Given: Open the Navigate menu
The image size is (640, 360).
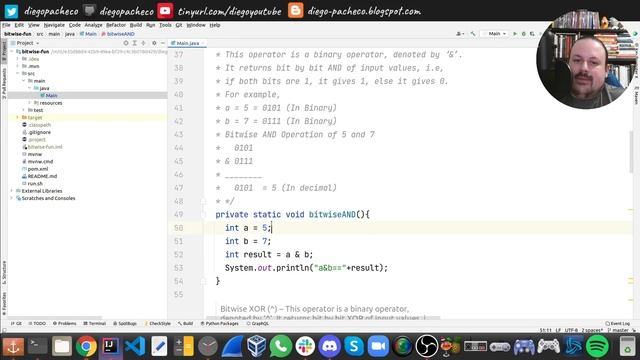Looking at the screenshot, I should click(54, 25).
